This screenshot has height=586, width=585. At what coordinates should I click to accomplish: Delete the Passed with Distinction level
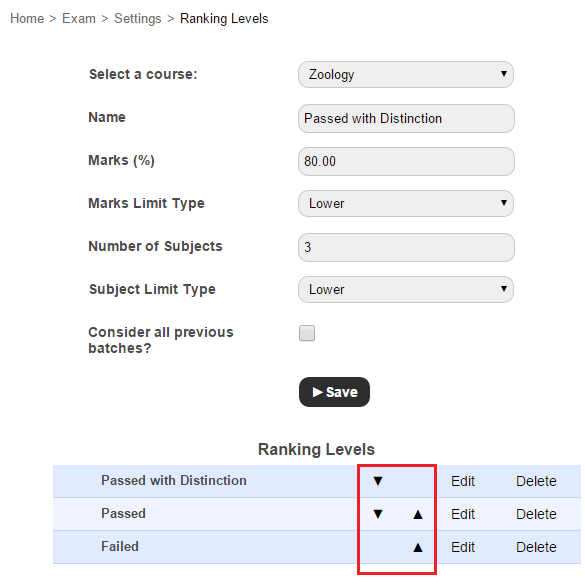536,481
